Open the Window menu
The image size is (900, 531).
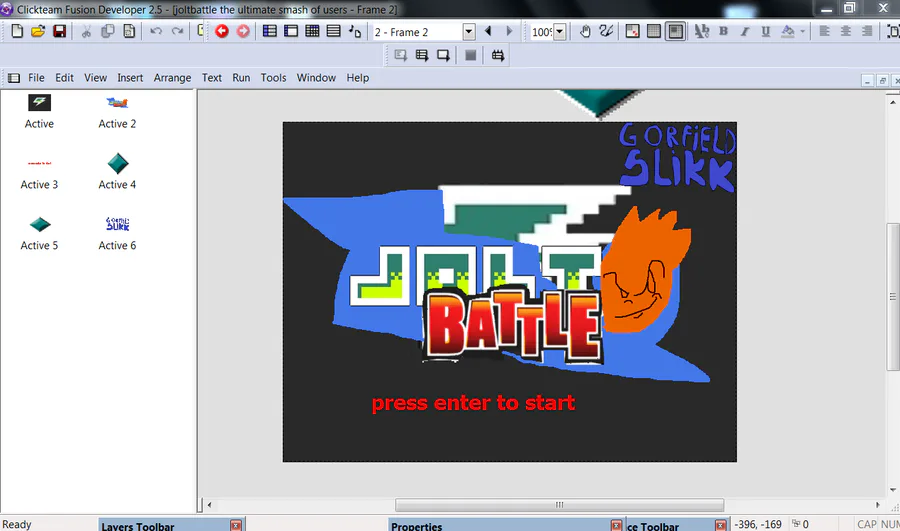[x=316, y=77]
